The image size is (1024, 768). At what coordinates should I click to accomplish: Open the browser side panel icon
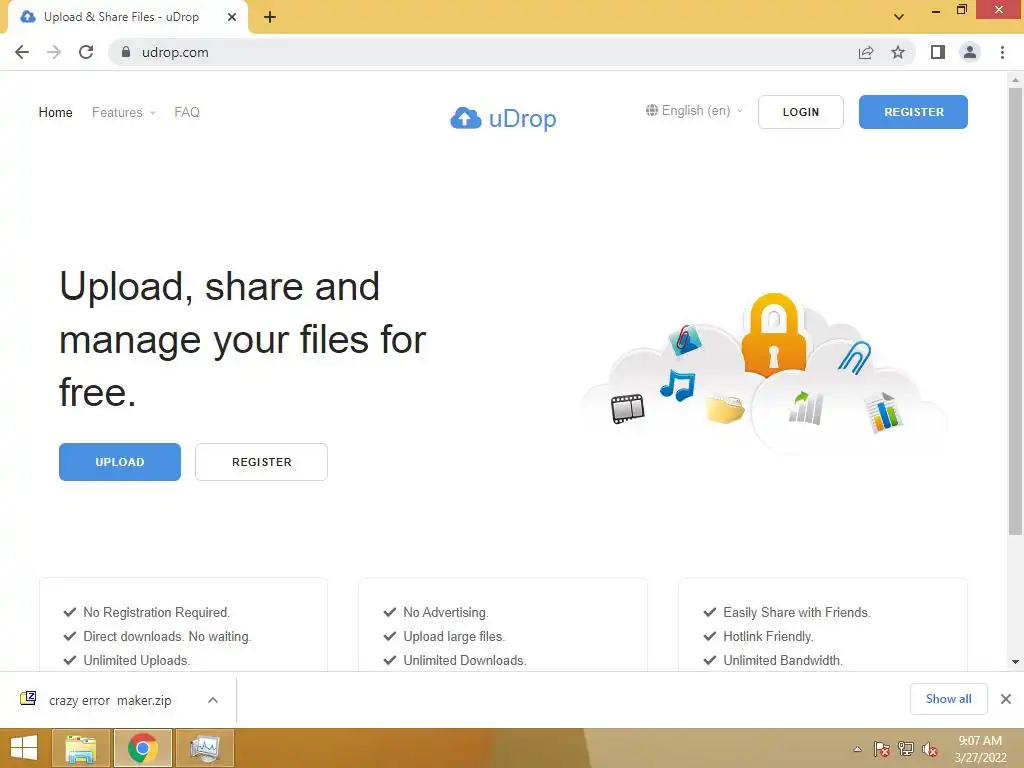(938, 52)
